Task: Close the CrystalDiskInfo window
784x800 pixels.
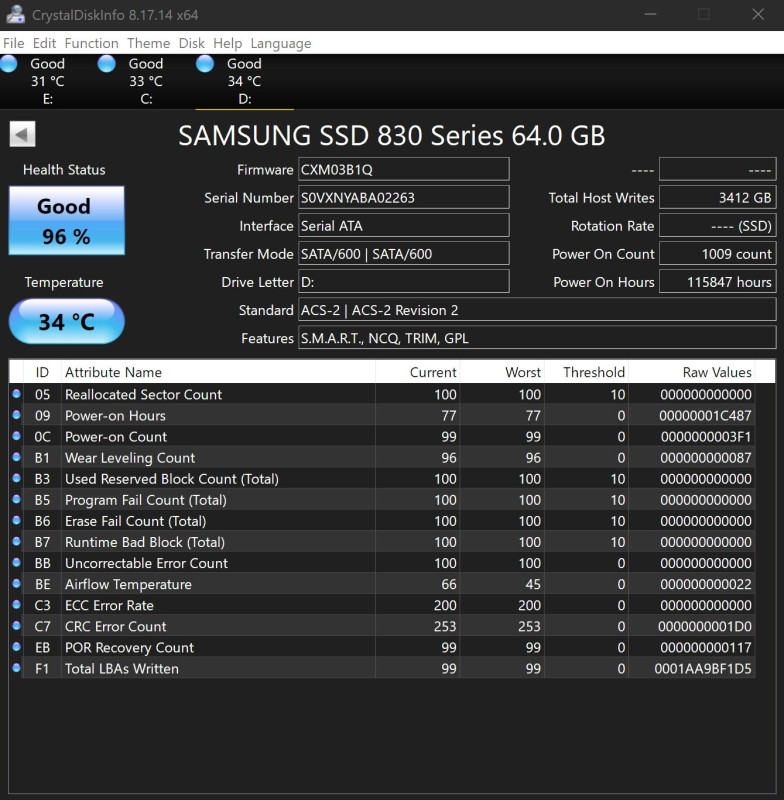Action: tap(758, 14)
